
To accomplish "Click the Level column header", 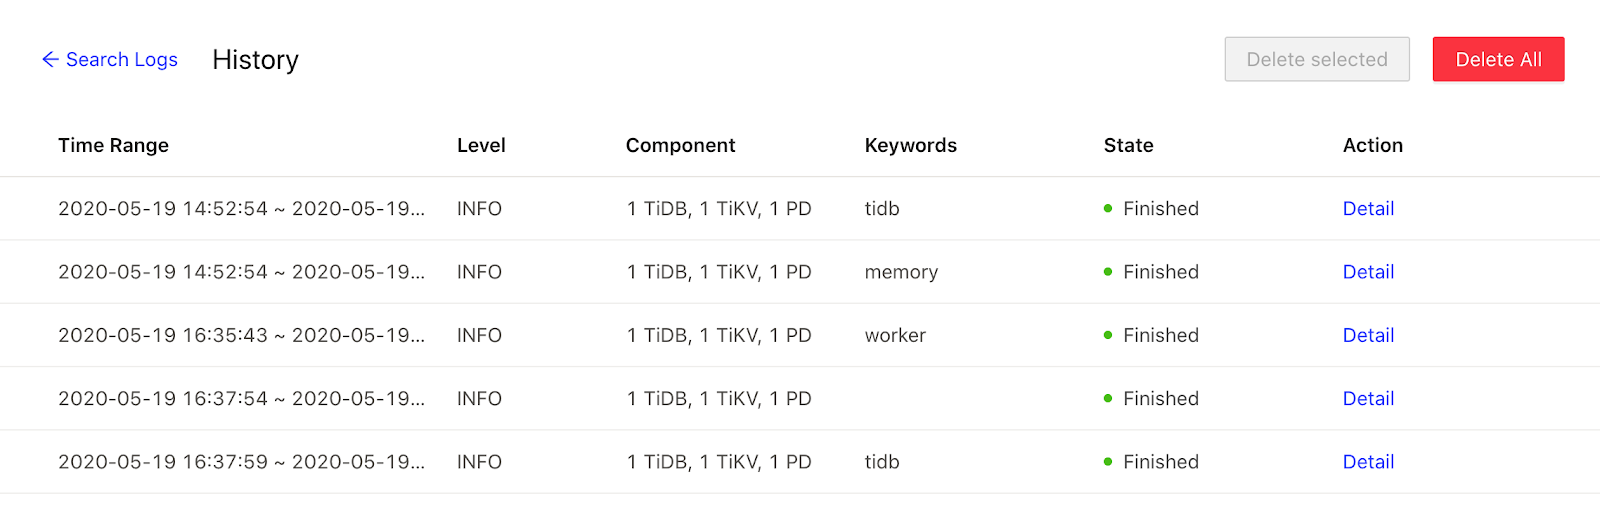I will click(x=481, y=146).
